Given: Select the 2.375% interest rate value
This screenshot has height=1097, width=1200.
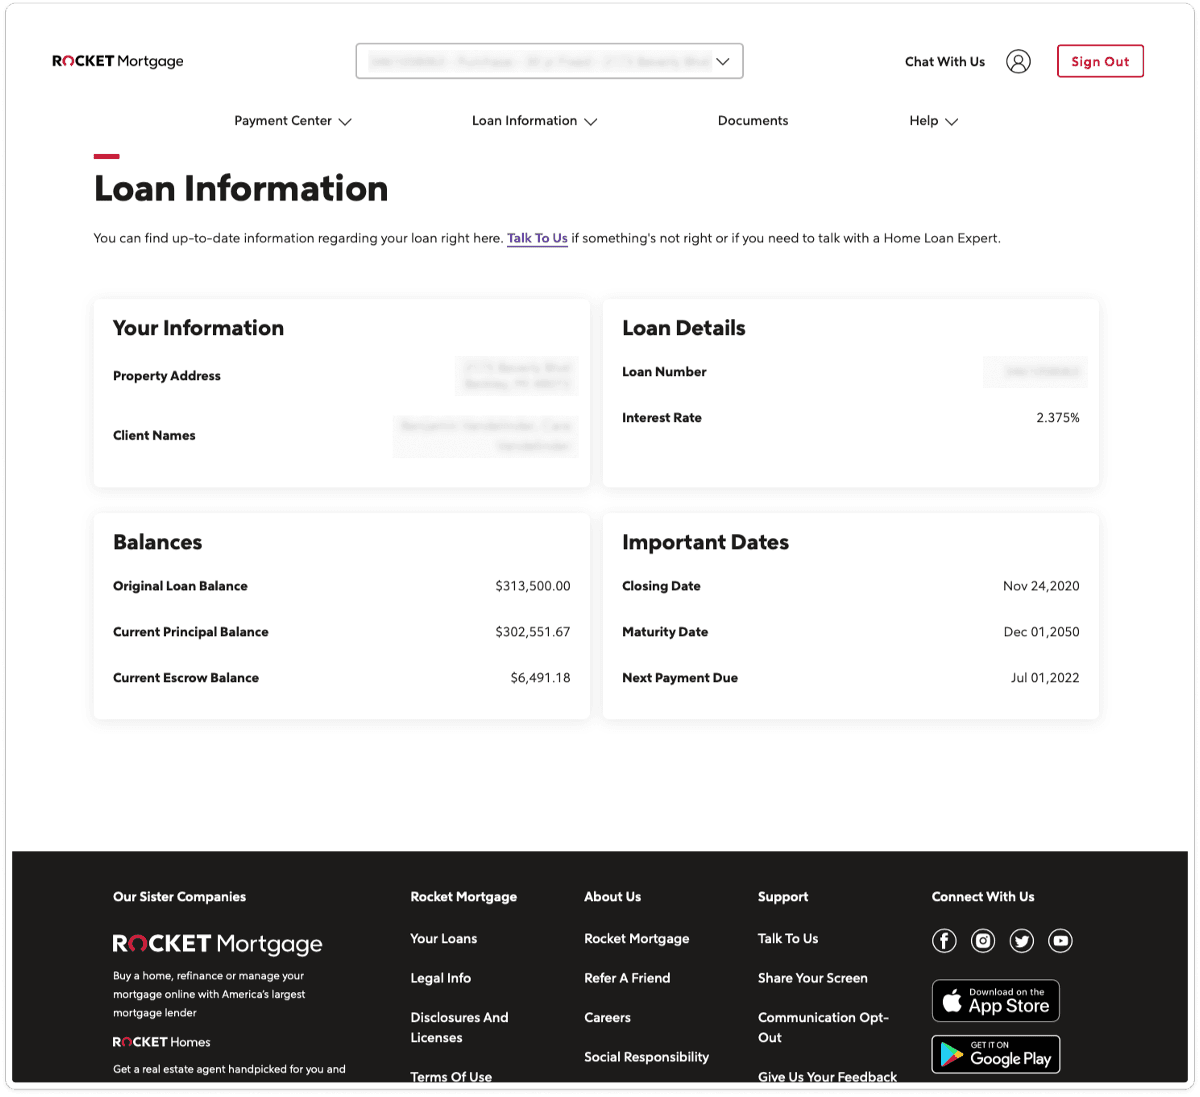Looking at the screenshot, I should point(1058,418).
